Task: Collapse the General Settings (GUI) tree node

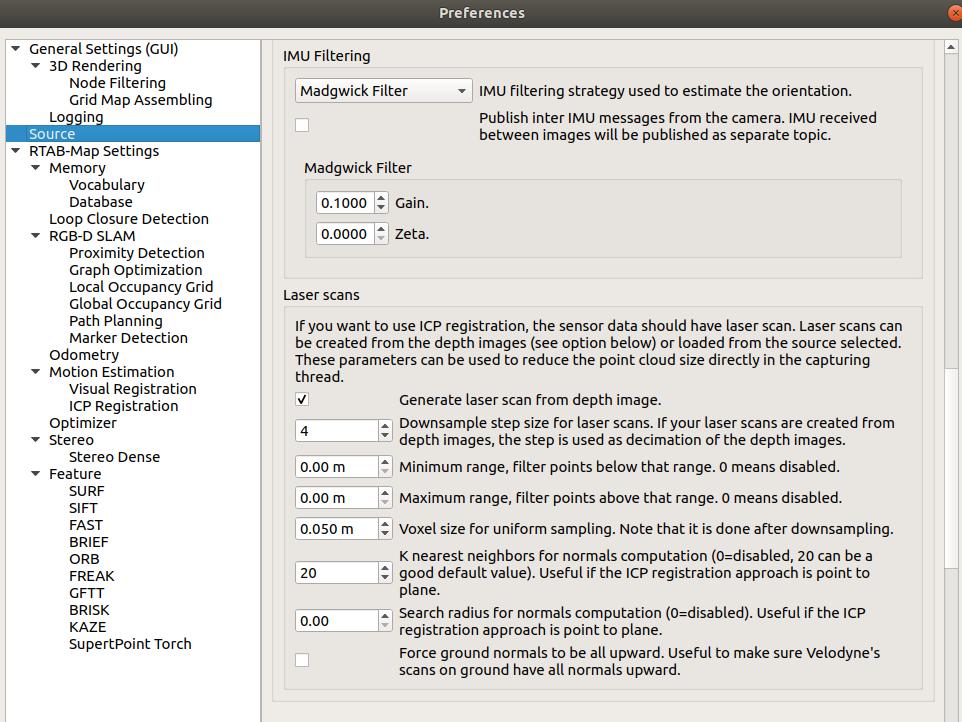Action: pyautogui.click(x=16, y=49)
